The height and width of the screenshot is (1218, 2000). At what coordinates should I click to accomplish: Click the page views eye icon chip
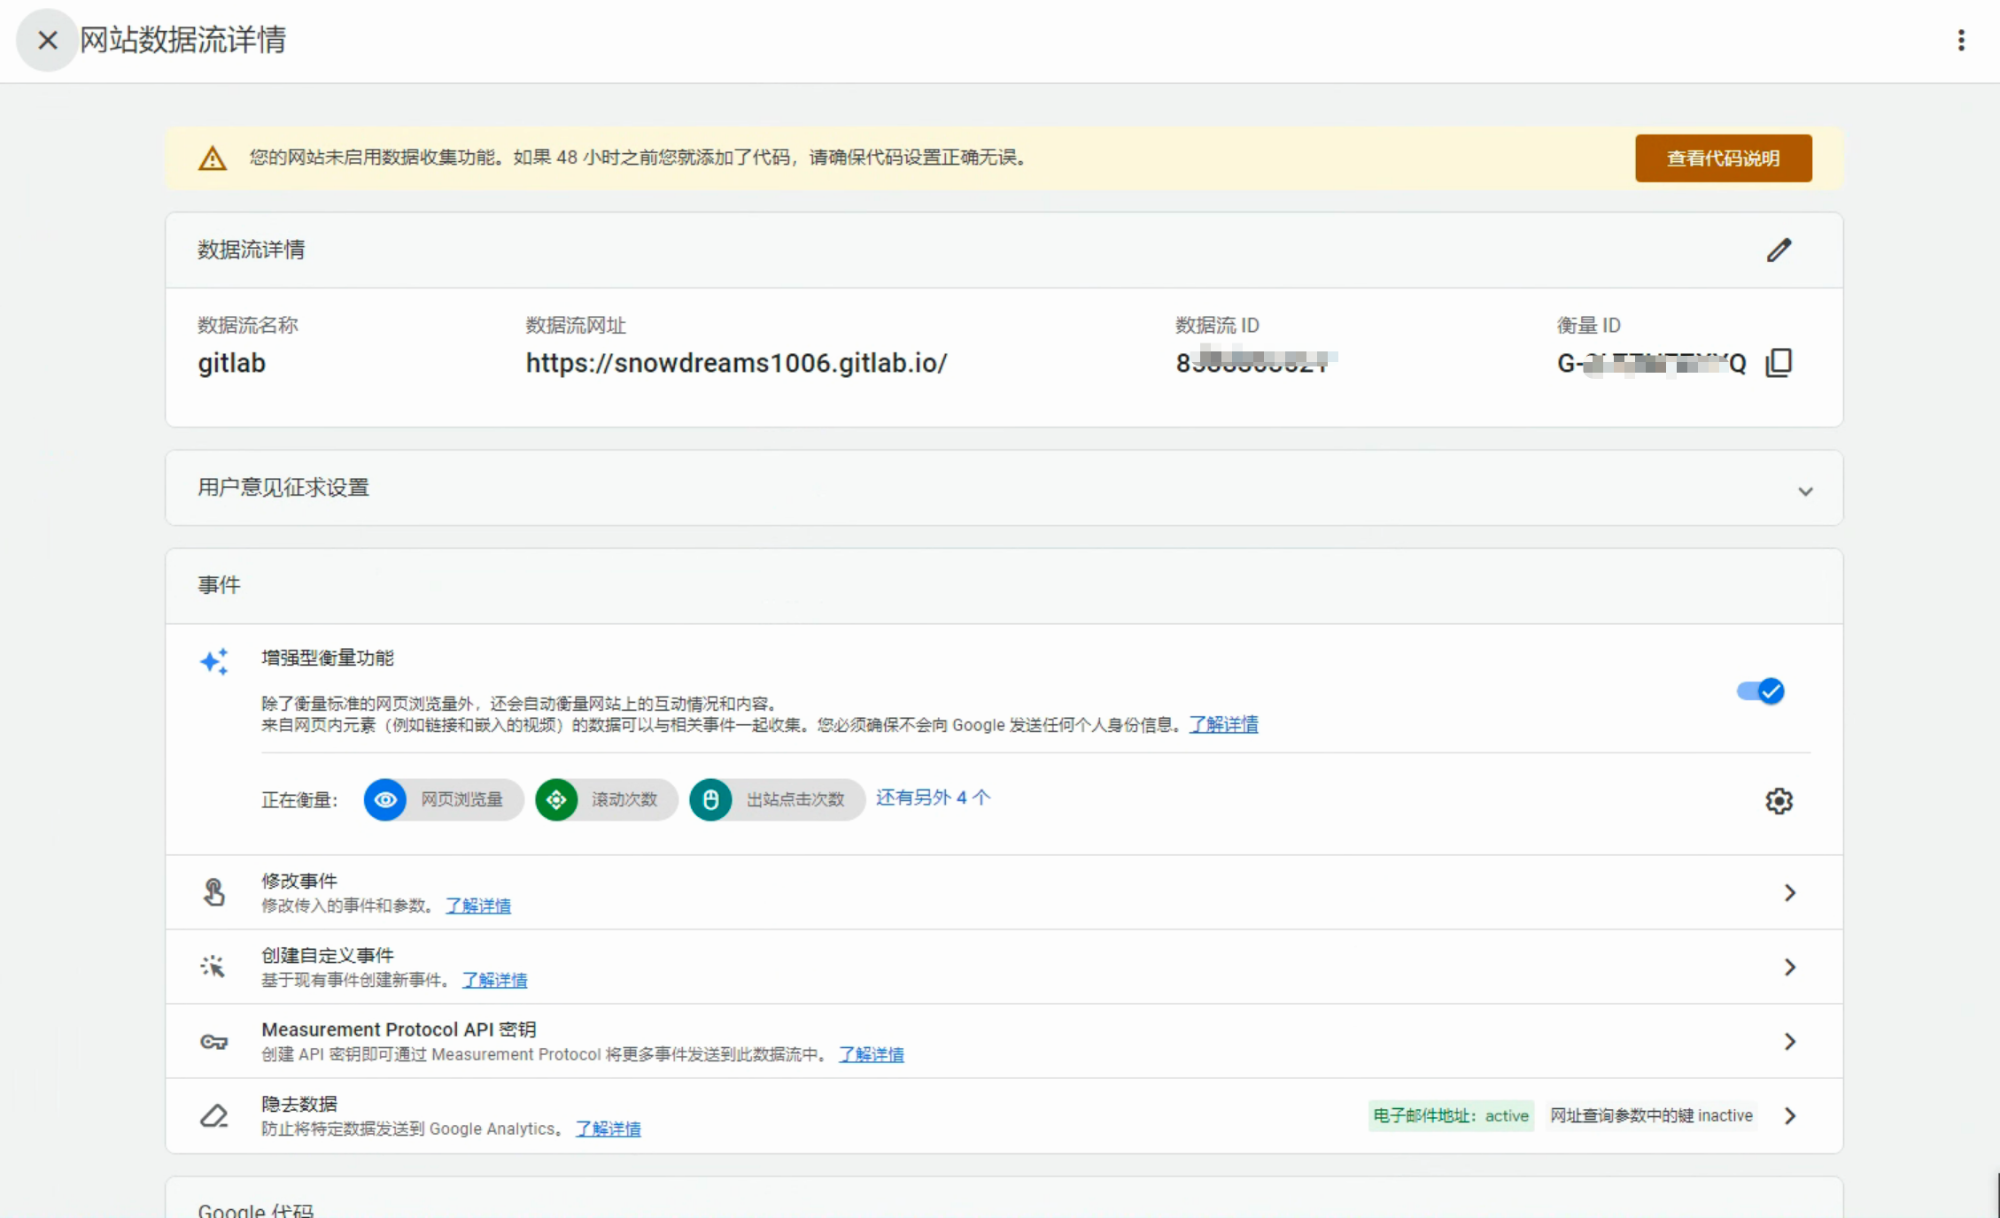tap(385, 800)
